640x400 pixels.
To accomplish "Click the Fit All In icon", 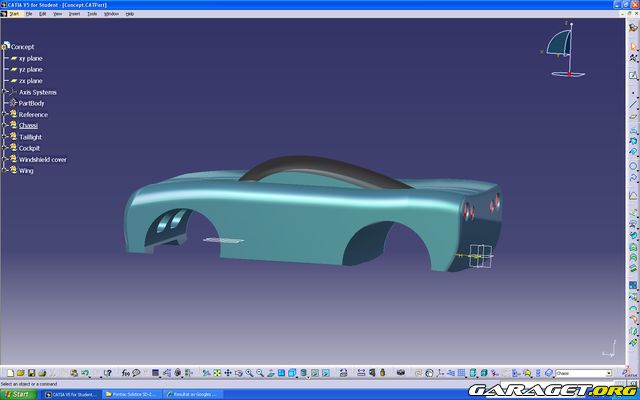I will 215,374.
